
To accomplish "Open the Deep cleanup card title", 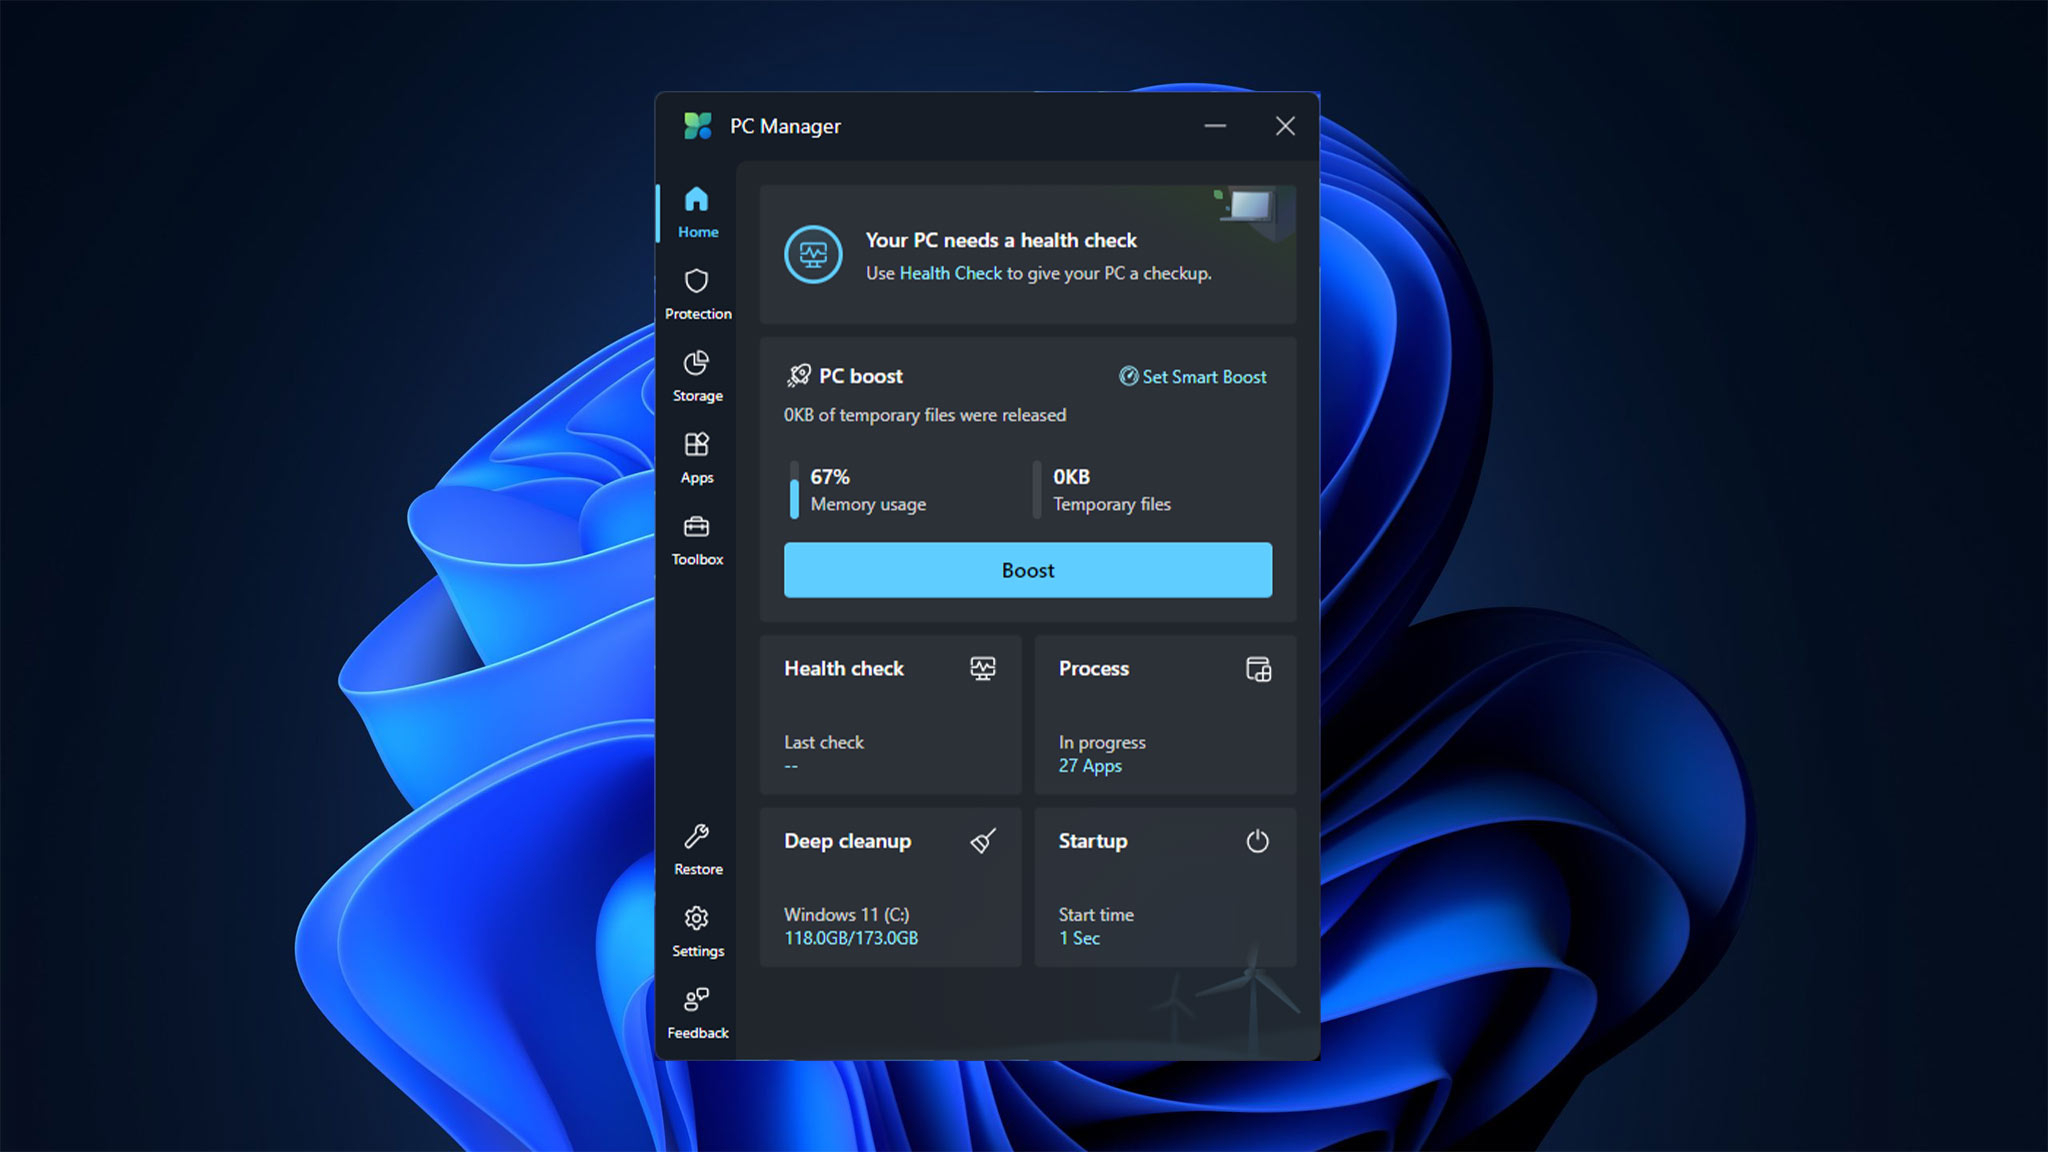I will [x=848, y=842].
